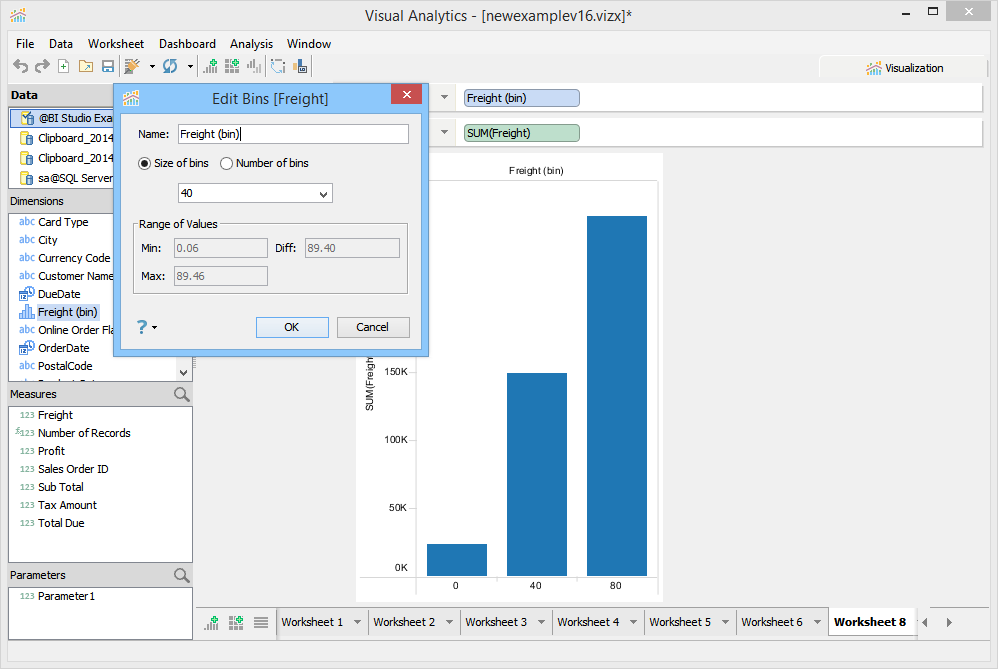Click the swap rows and columns icon

(278, 66)
